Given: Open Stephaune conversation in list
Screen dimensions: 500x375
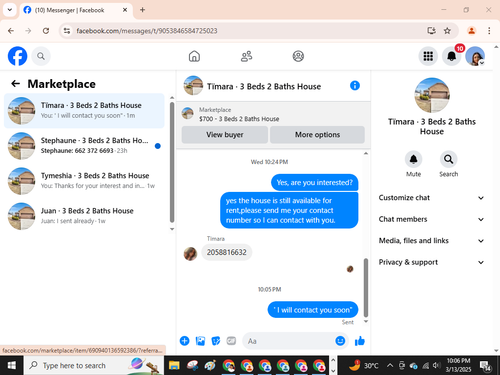Looking at the screenshot, I should coord(84,146).
